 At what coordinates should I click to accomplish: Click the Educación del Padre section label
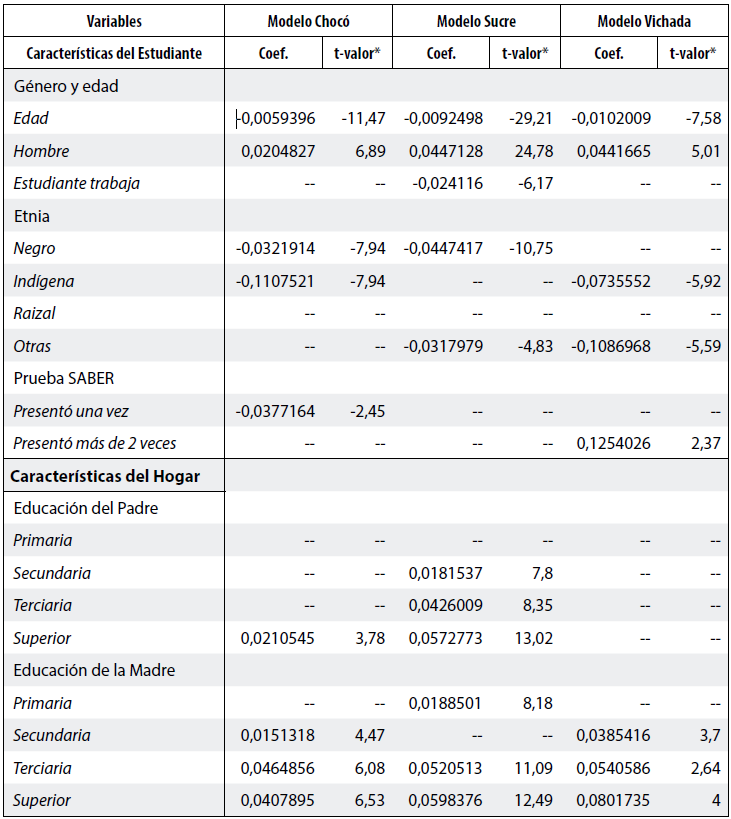click(x=86, y=508)
